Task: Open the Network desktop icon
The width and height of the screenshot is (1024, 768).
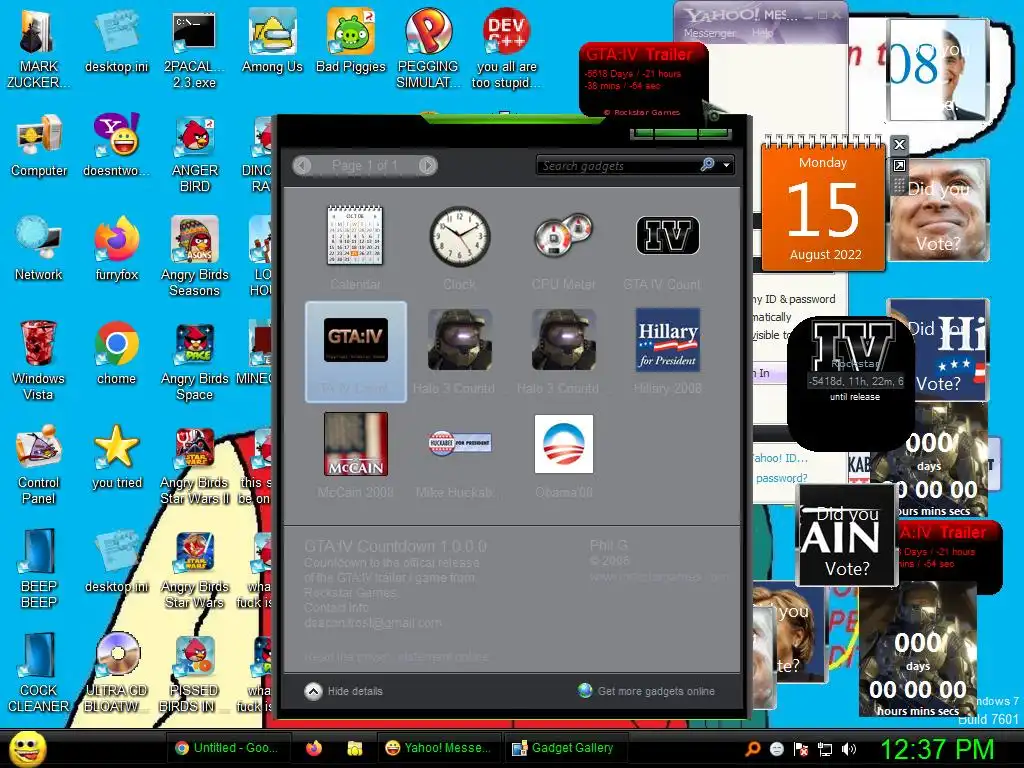Action: [x=39, y=249]
